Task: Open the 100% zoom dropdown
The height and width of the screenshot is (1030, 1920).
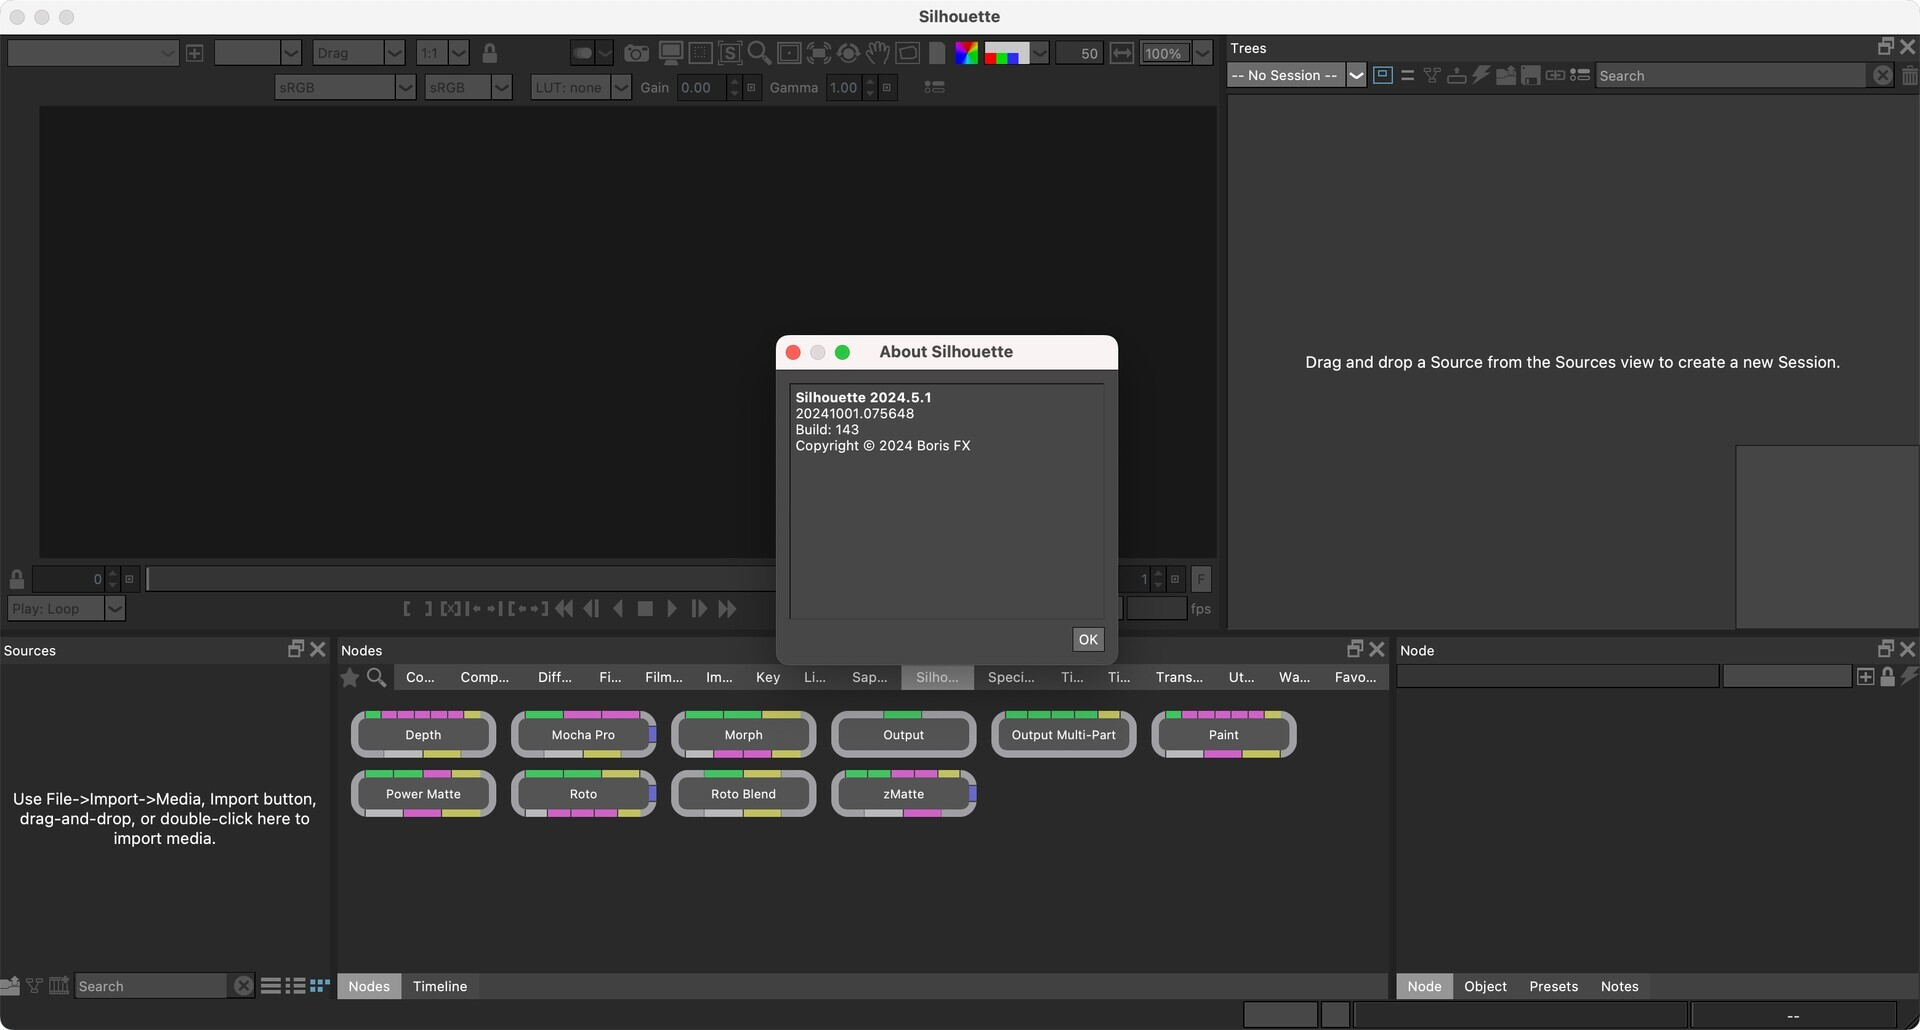Action: pos(1177,53)
